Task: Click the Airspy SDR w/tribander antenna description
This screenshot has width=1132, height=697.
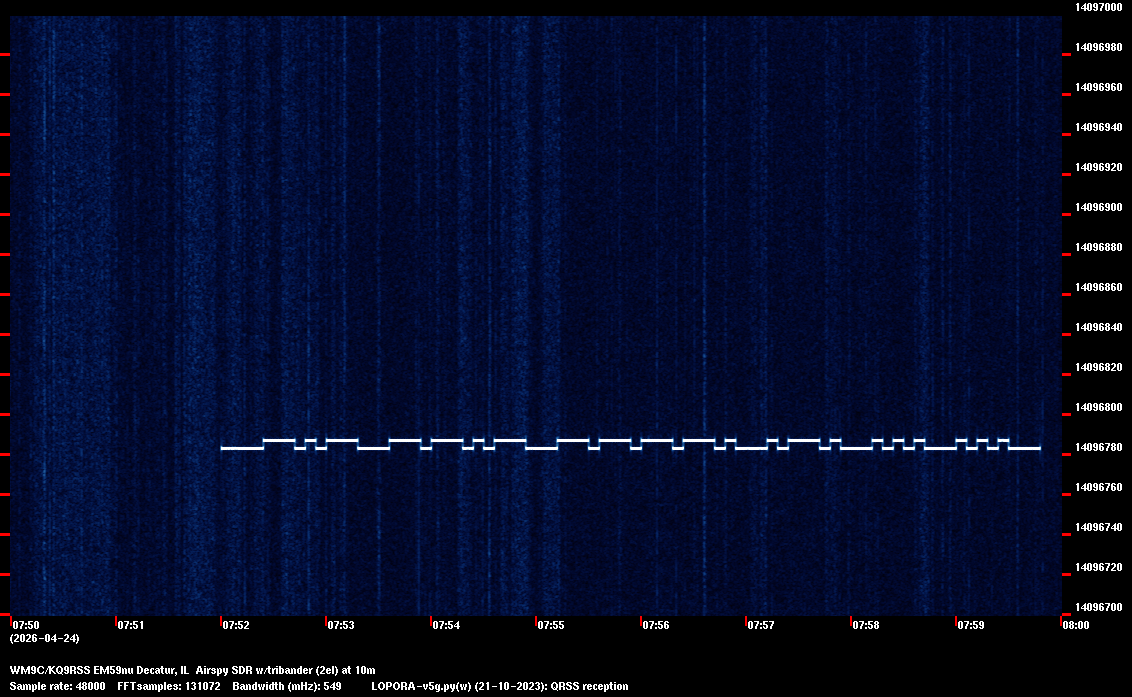Action: pyautogui.click(x=251, y=670)
